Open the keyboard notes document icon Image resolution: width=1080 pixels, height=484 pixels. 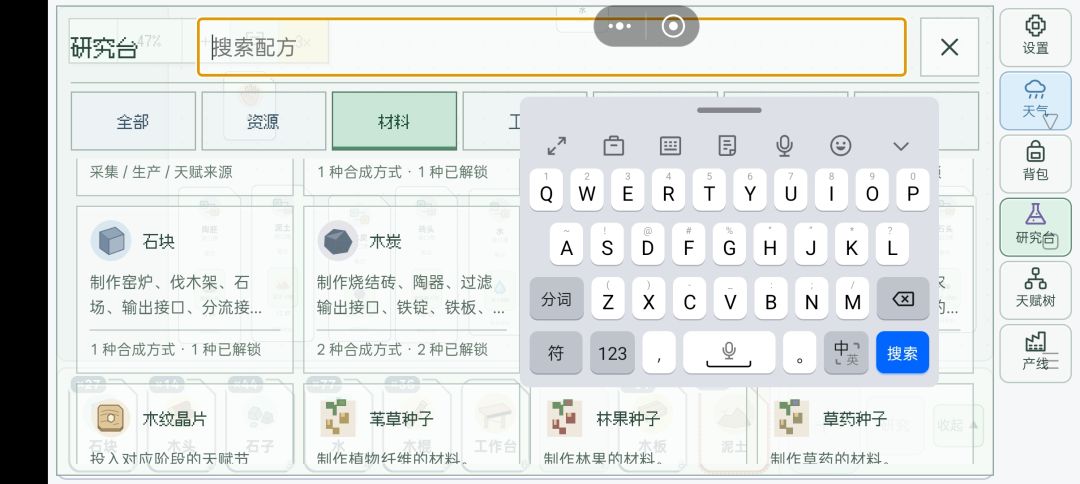727,145
